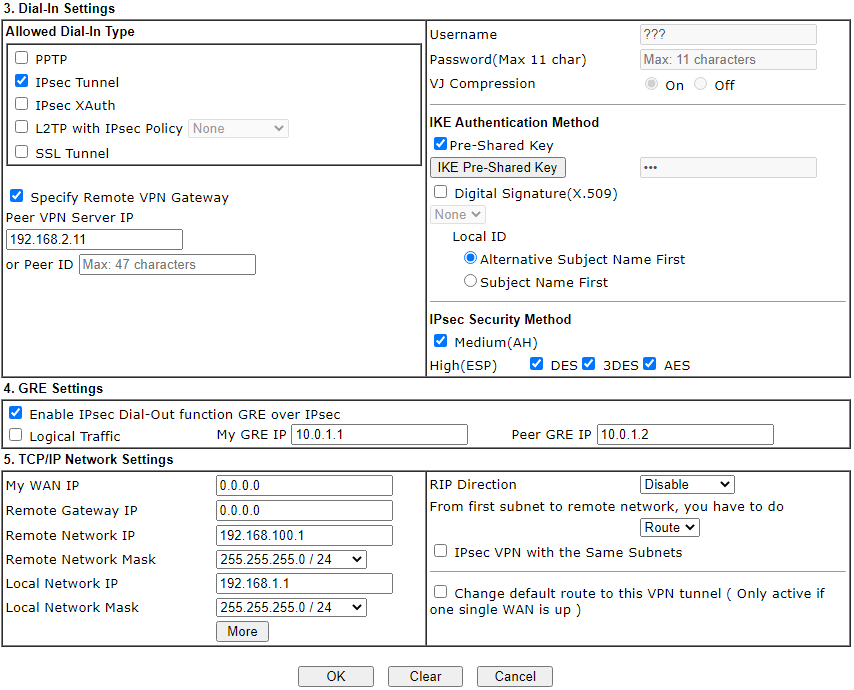The image size is (854, 690).
Task: Enable the Logical Traffic checkbox
Action: tap(15, 435)
